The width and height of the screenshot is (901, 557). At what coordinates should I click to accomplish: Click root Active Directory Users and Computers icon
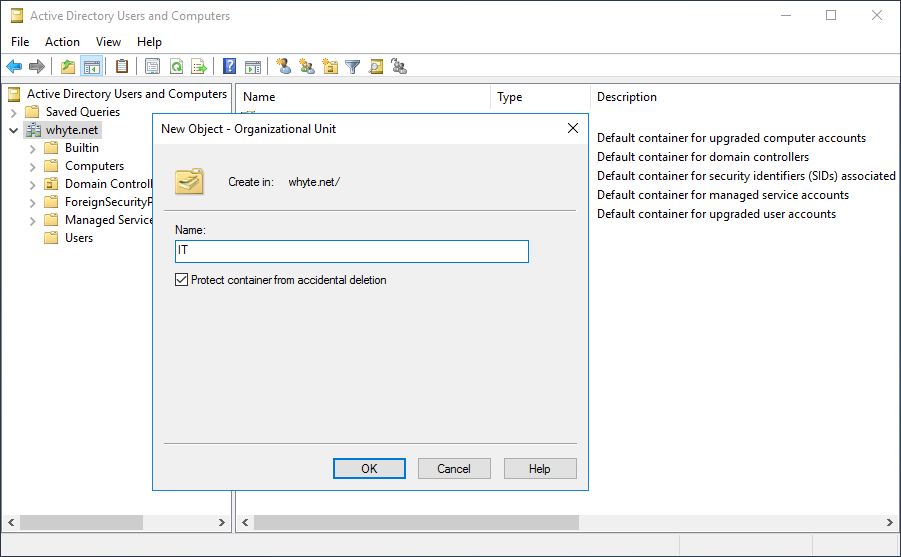(x=14, y=94)
